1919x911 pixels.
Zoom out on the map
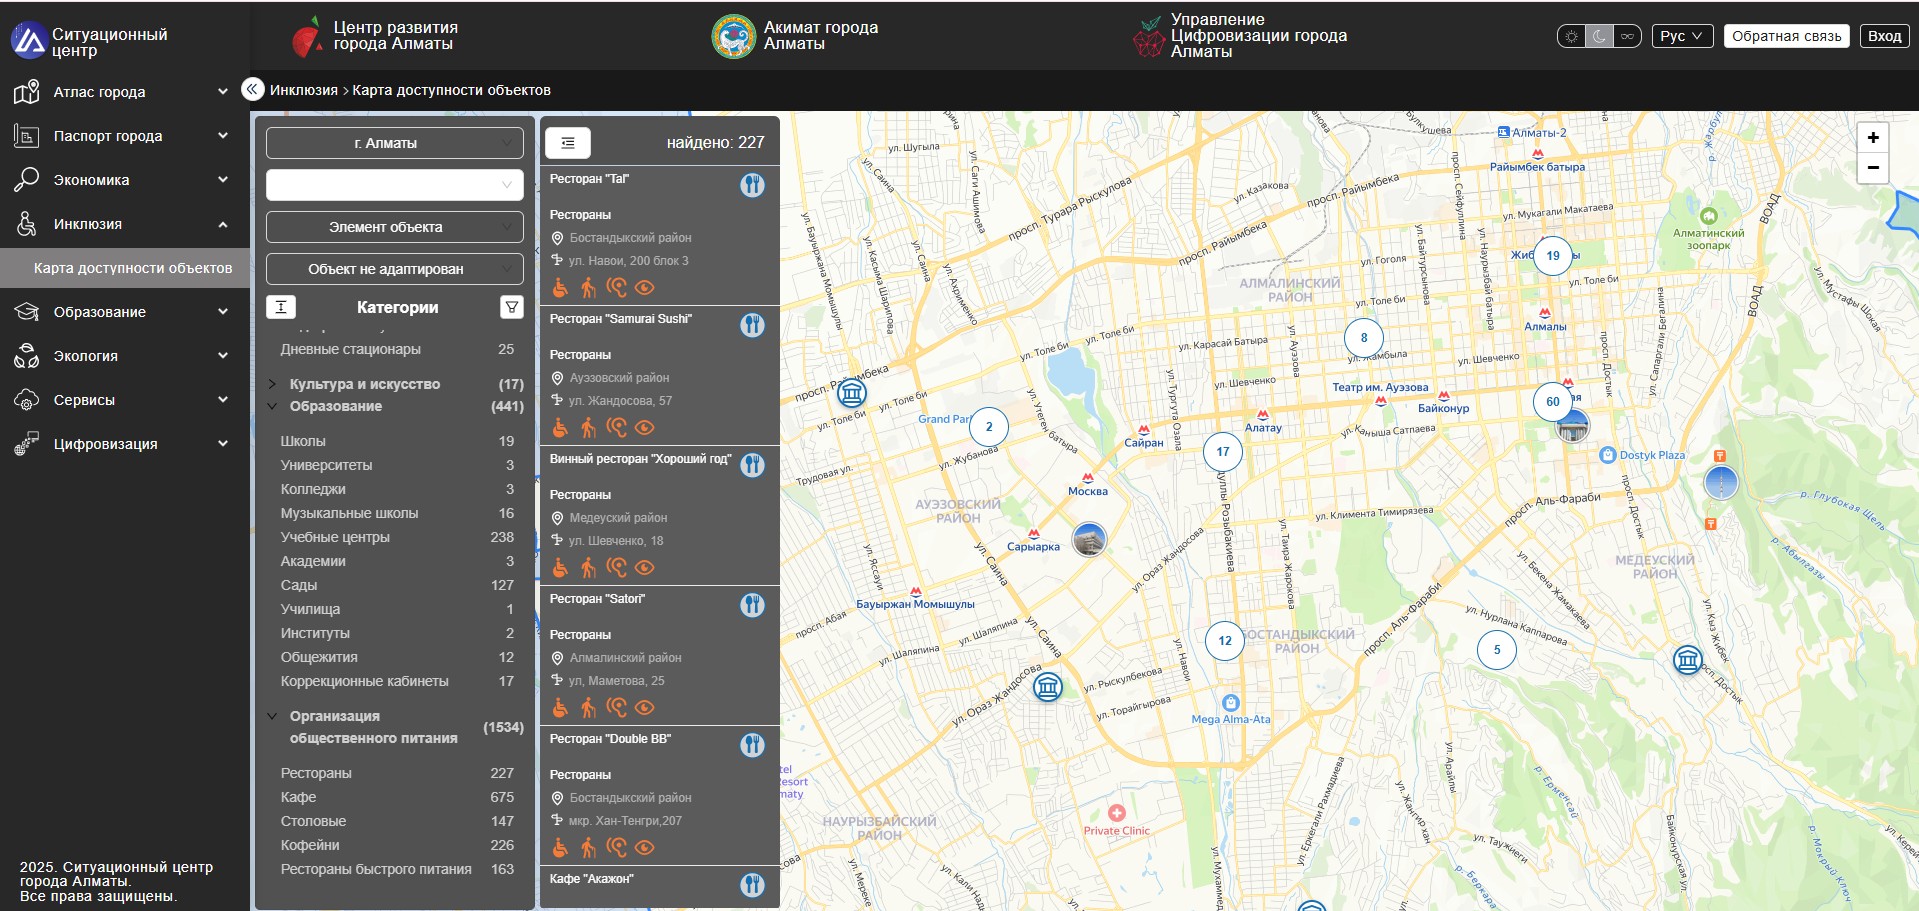(1872, 168)
